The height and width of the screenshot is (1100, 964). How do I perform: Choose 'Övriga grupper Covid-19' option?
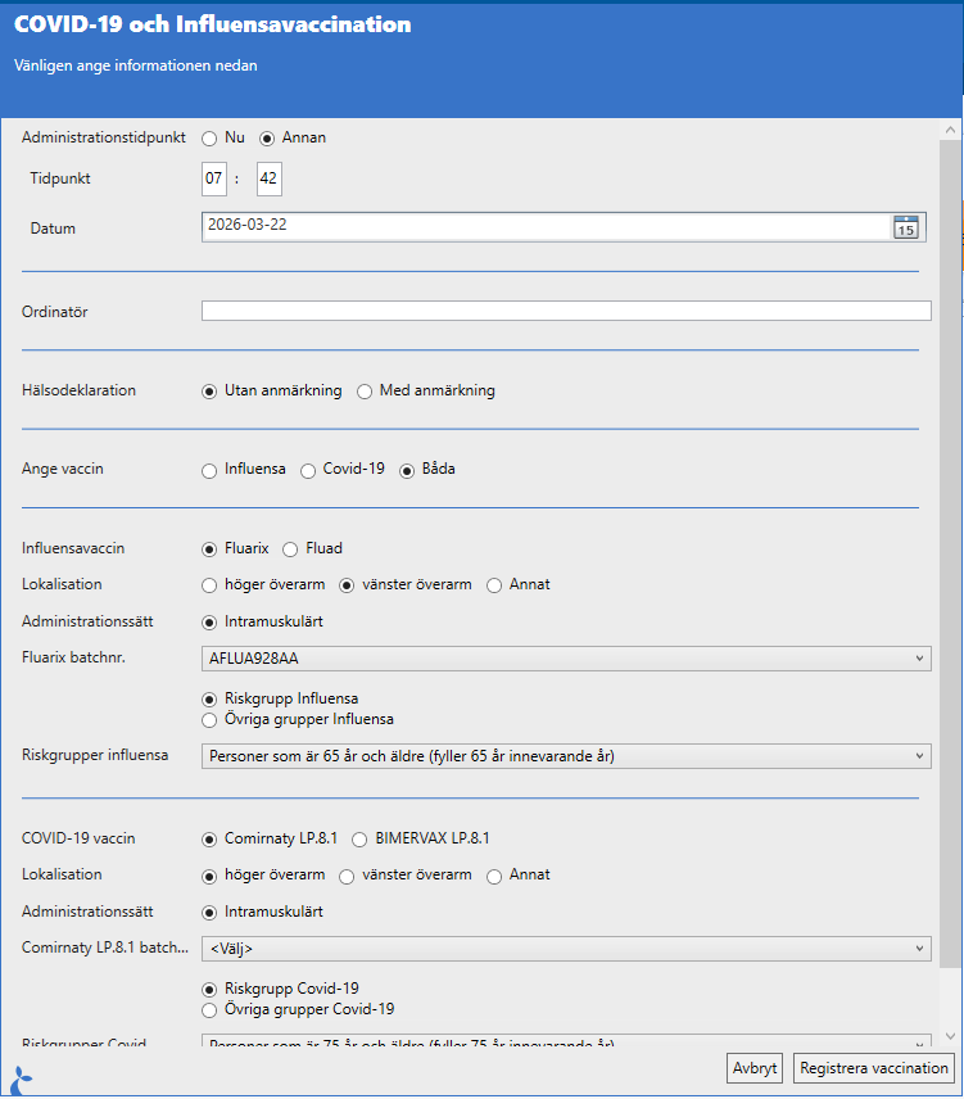(209, 1010)
